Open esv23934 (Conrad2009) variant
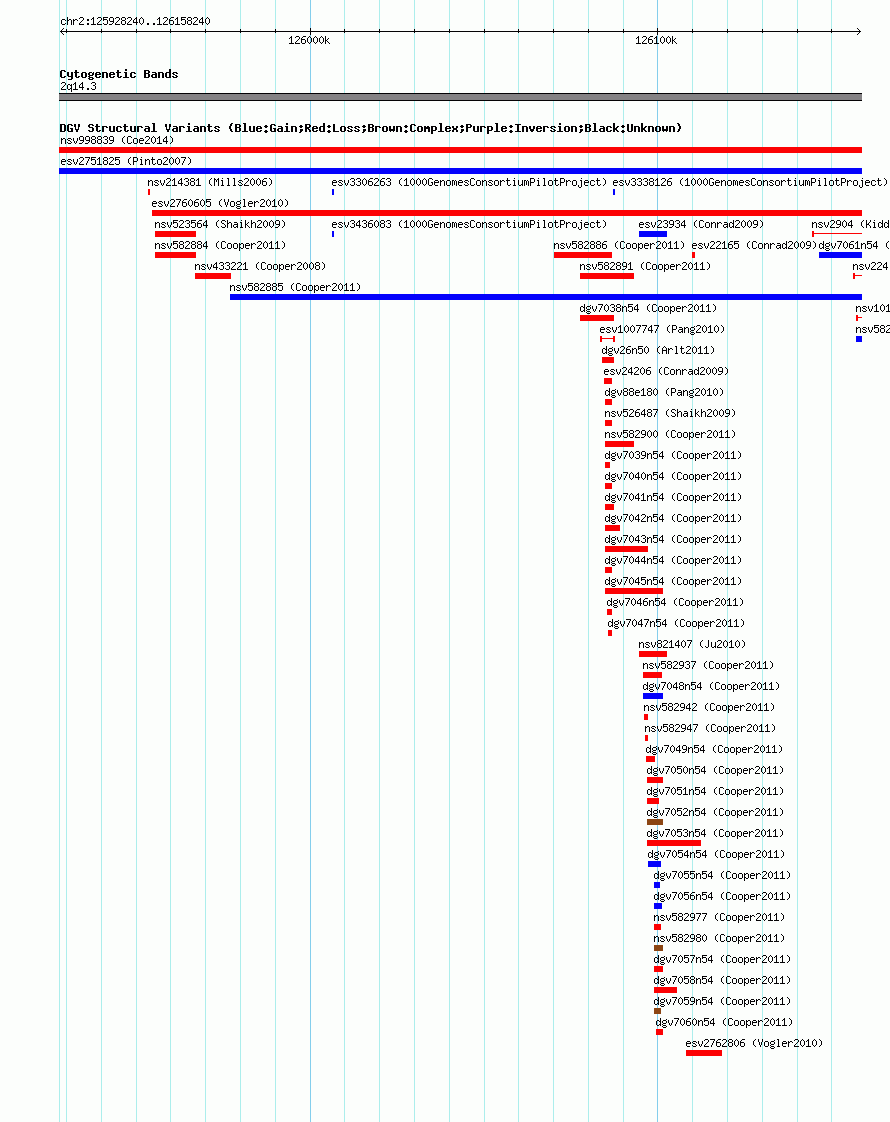Image resolution: width=890 pixels, height=1122 pixels. 701,224
